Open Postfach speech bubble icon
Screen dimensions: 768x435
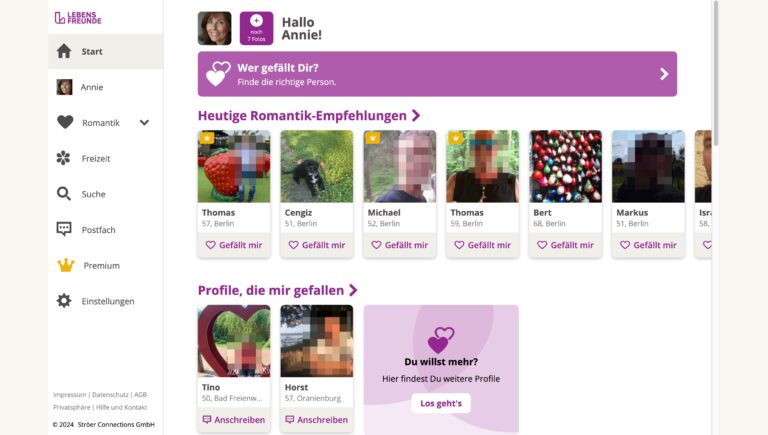click(64, 229)
